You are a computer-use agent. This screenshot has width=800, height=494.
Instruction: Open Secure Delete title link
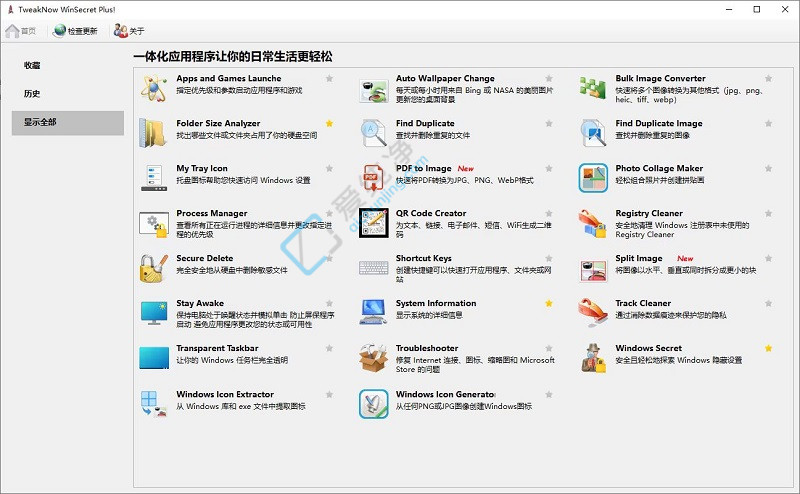(x=205, y=258)
